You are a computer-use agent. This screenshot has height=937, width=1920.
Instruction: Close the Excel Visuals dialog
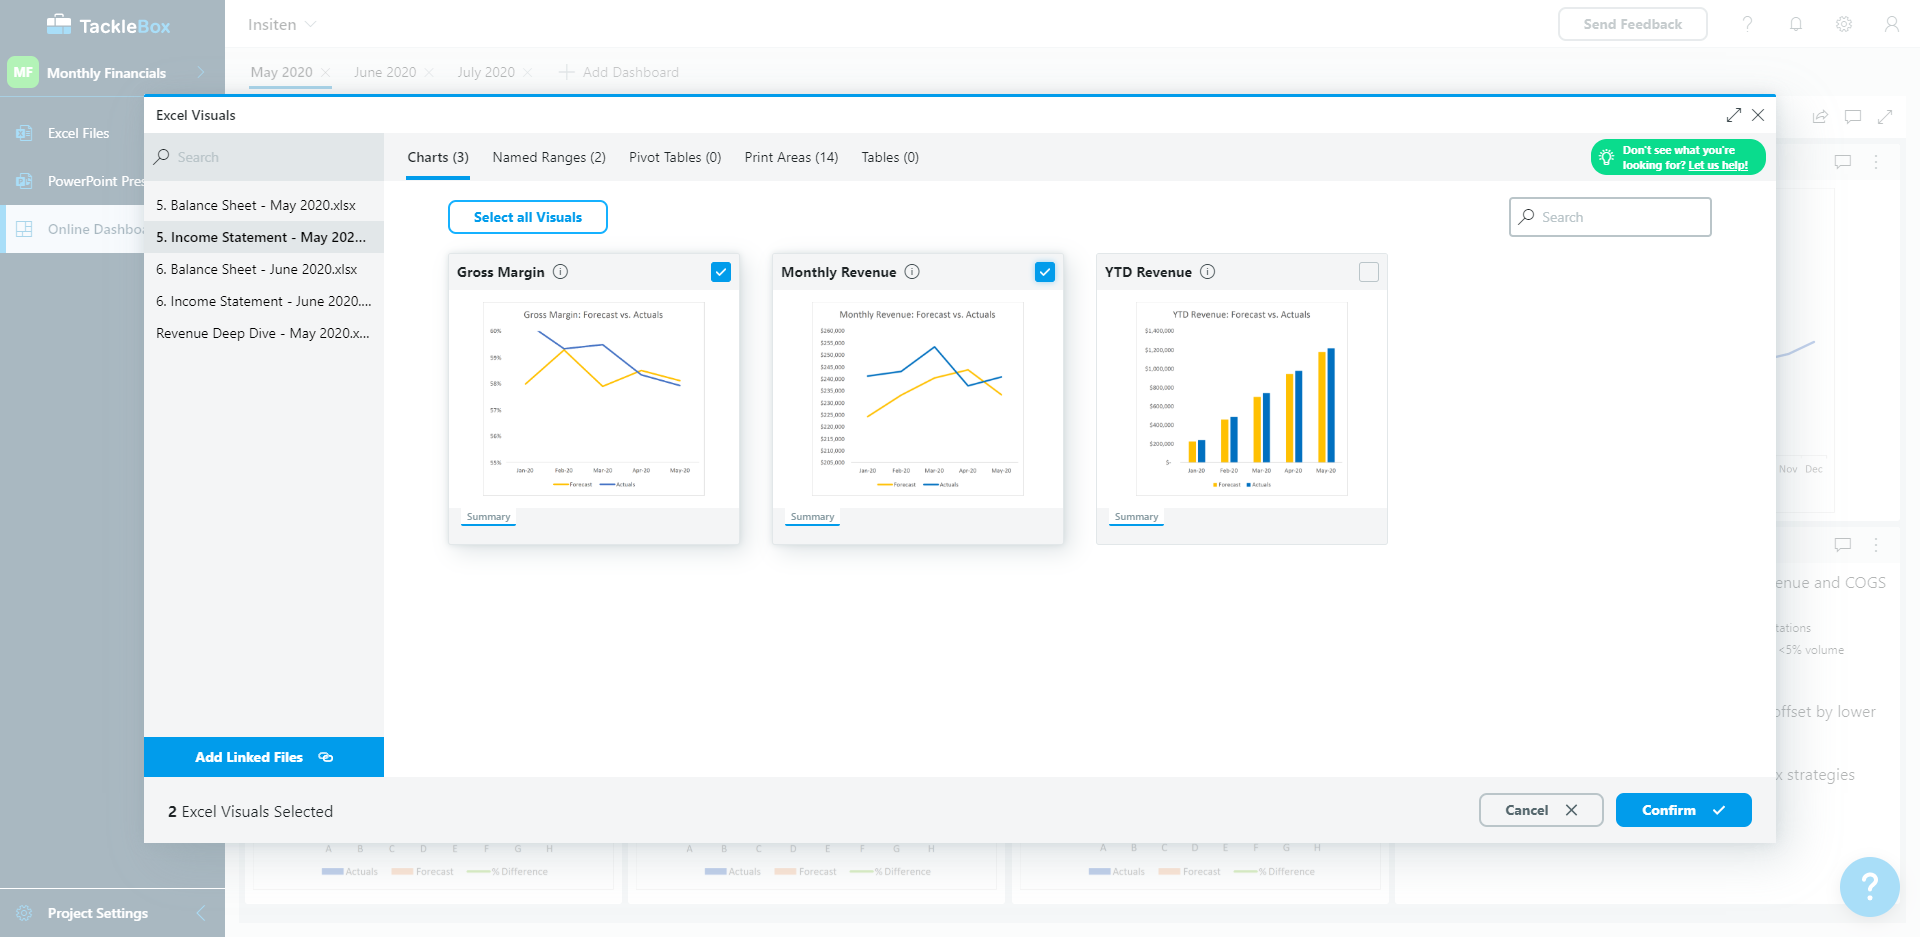click(1758, 115)
